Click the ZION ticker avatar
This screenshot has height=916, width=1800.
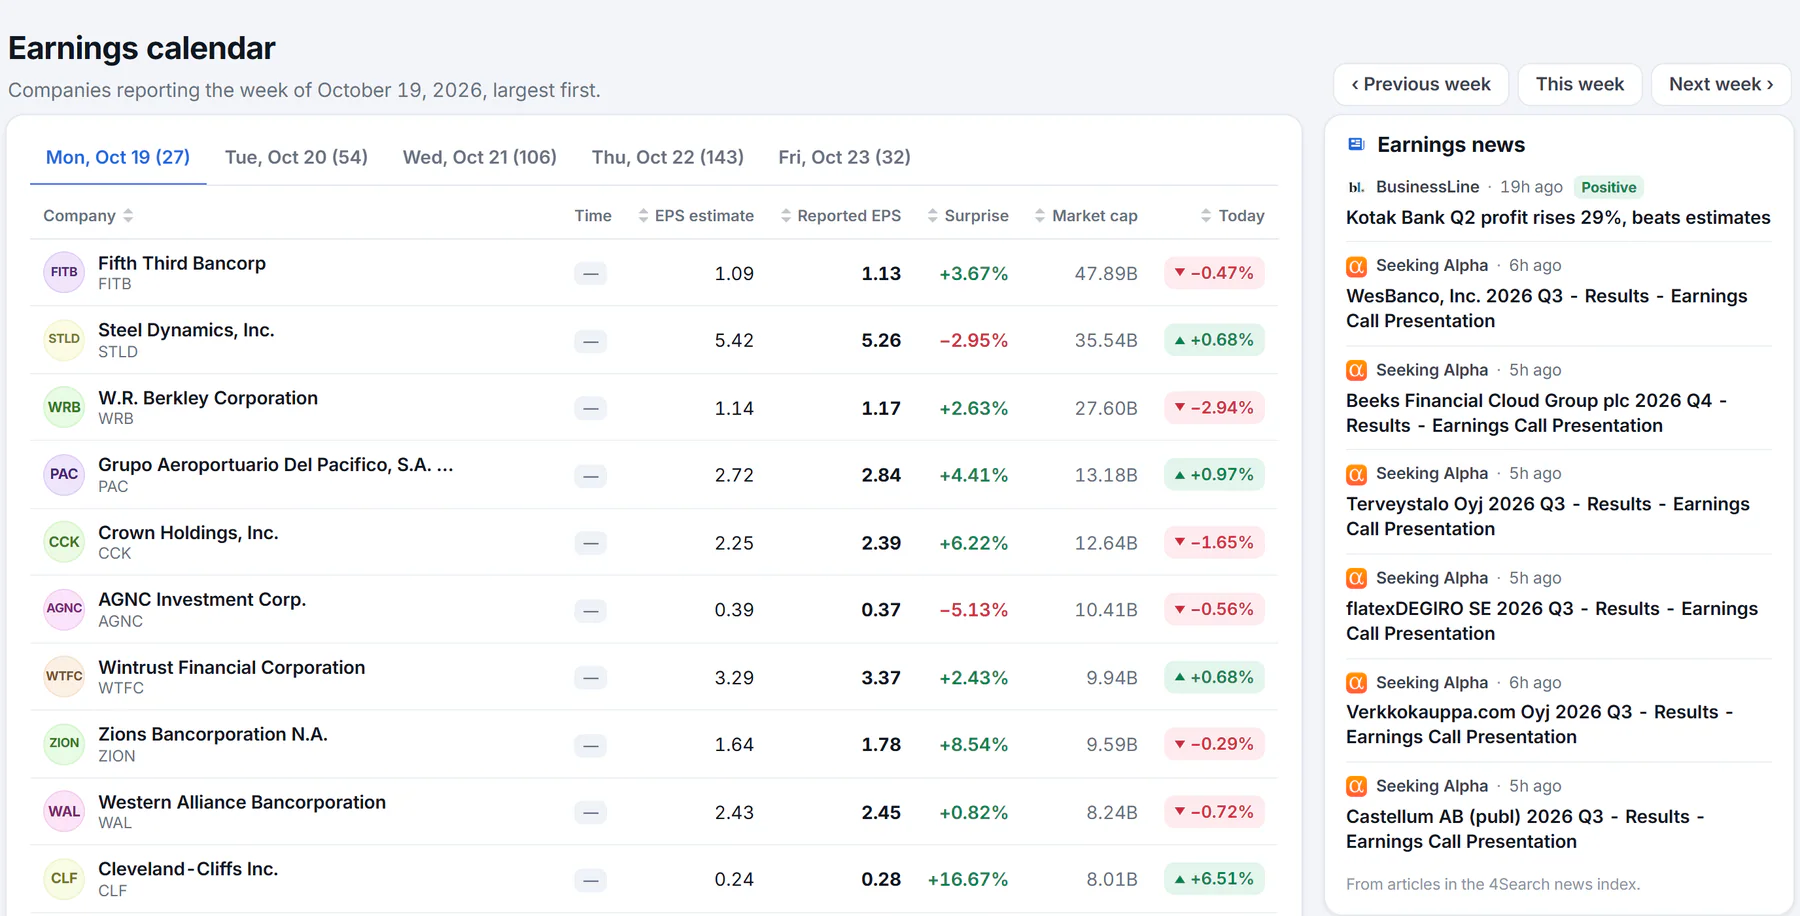pos(64,743)
